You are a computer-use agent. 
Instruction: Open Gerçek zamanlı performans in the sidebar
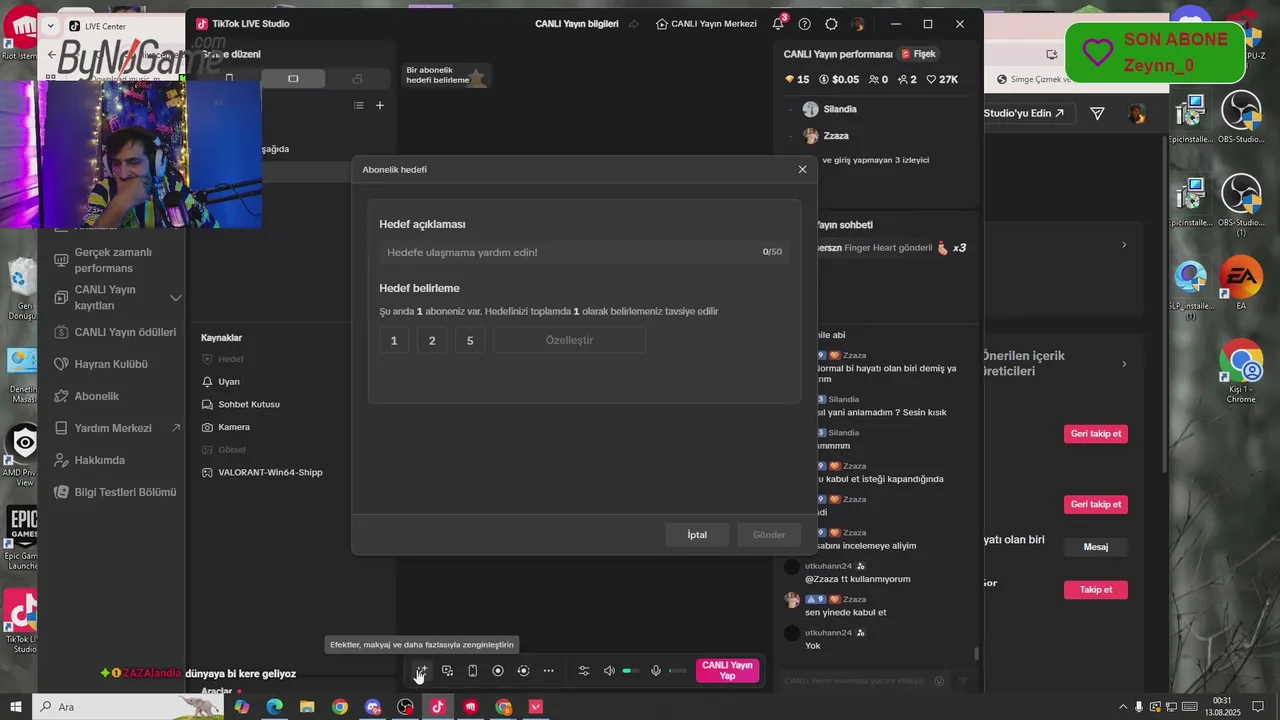pyautogui.click(x=113, y=260)
